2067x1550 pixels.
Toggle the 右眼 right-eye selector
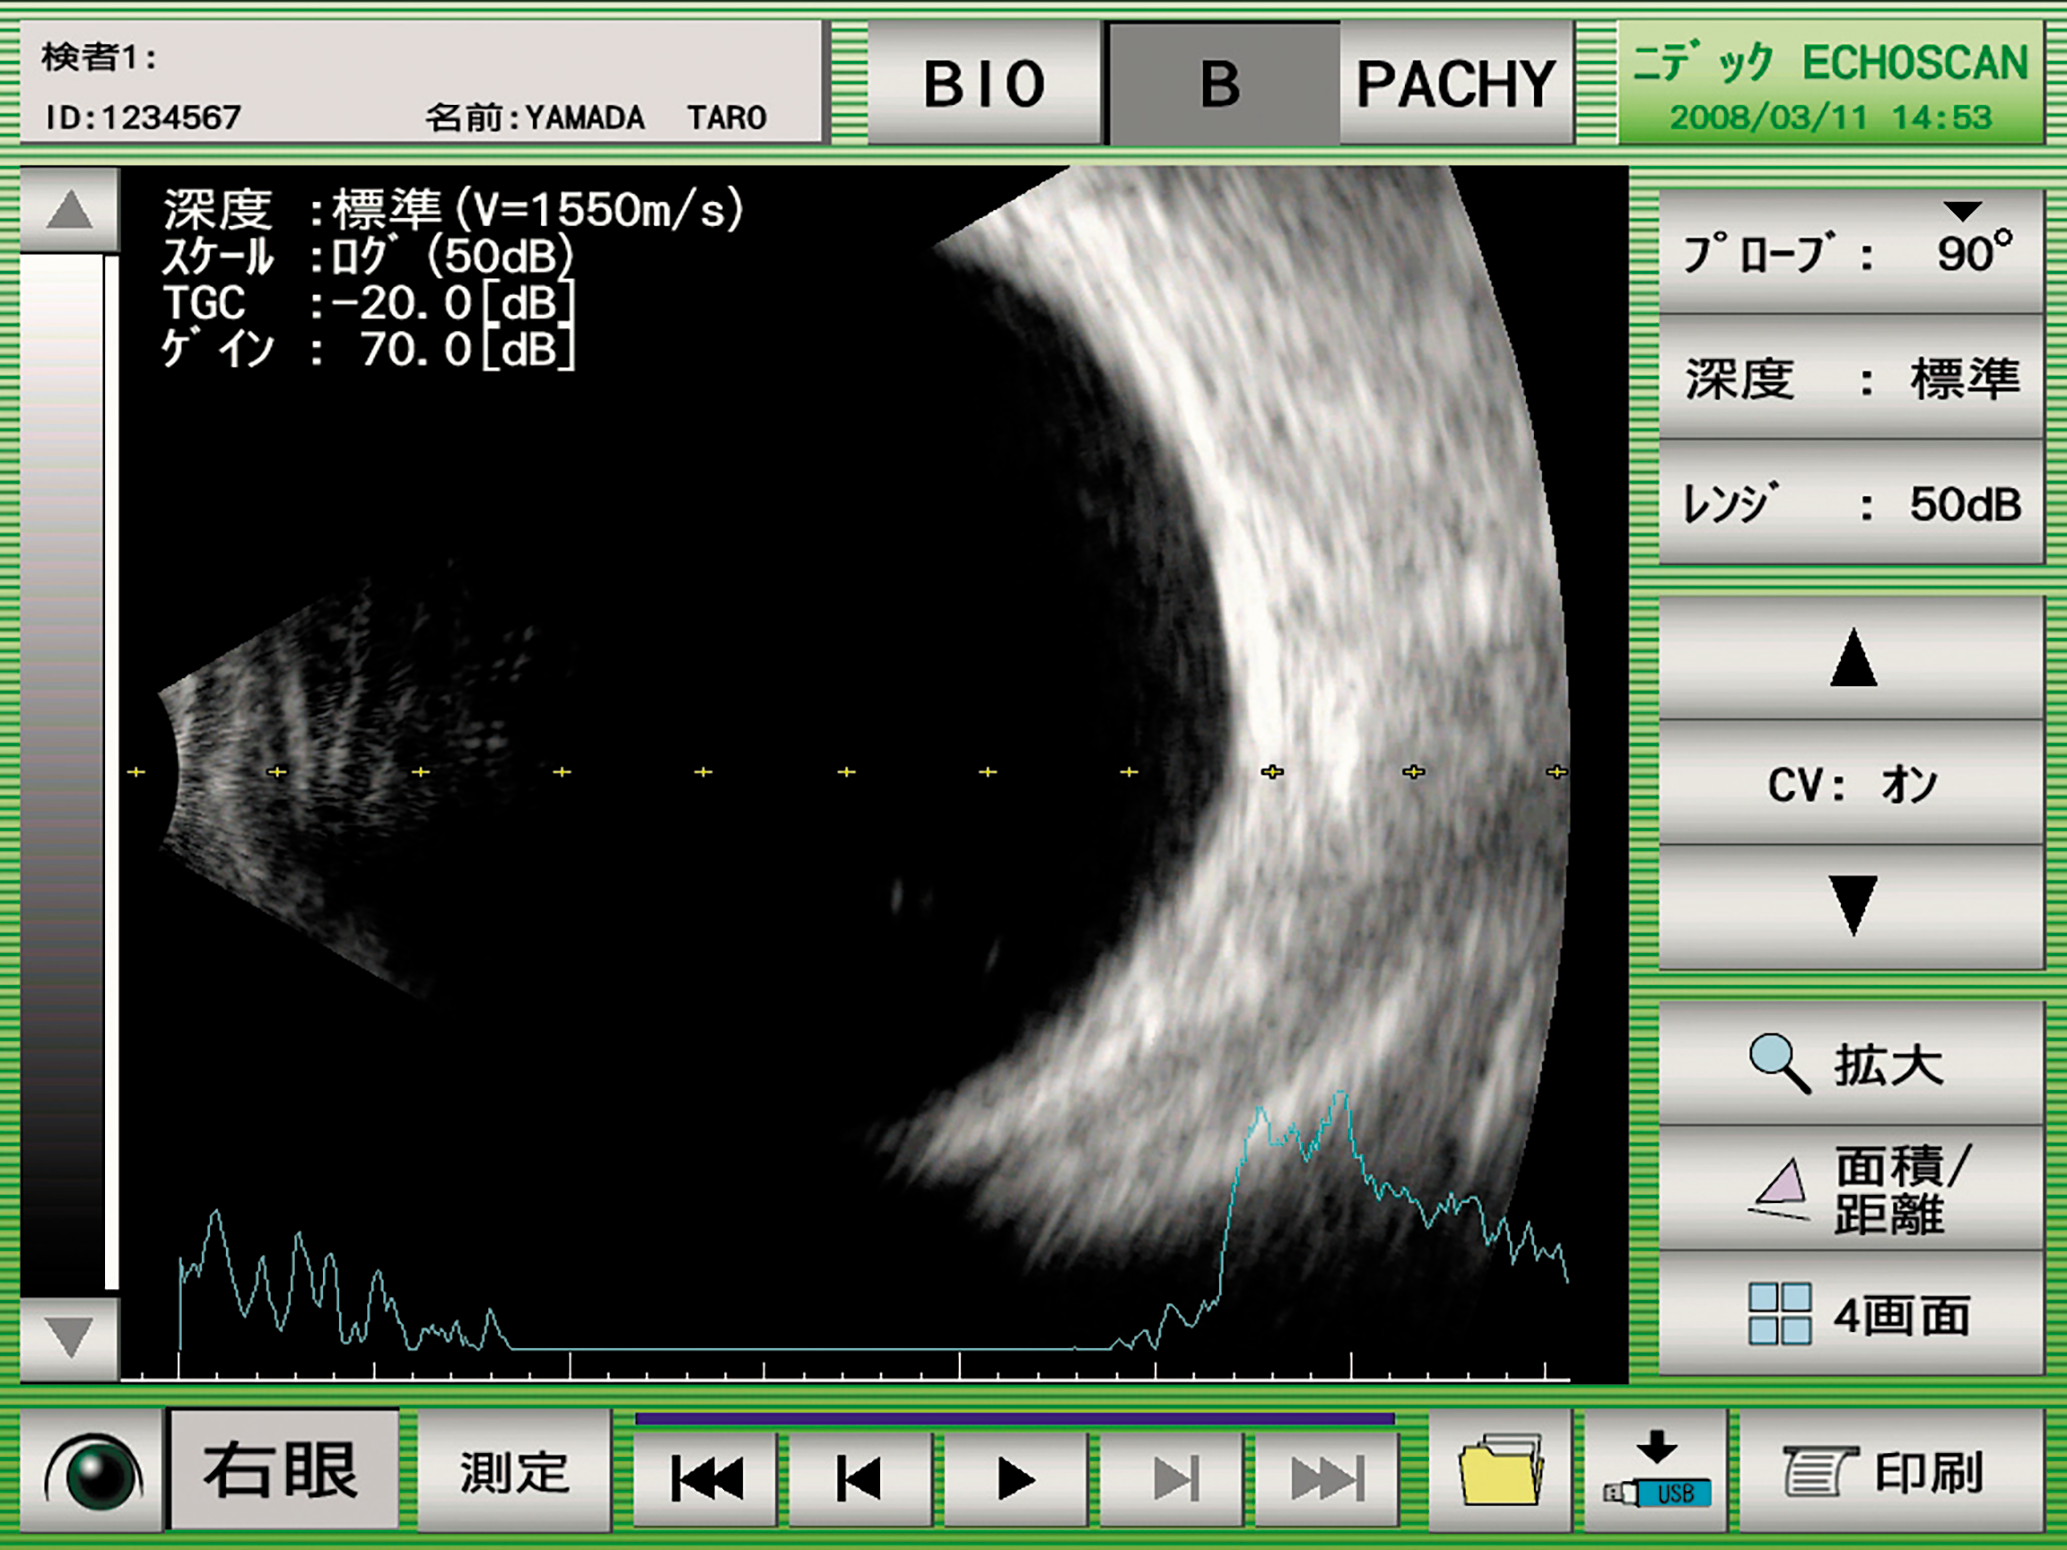click(x=284, y=1470)
